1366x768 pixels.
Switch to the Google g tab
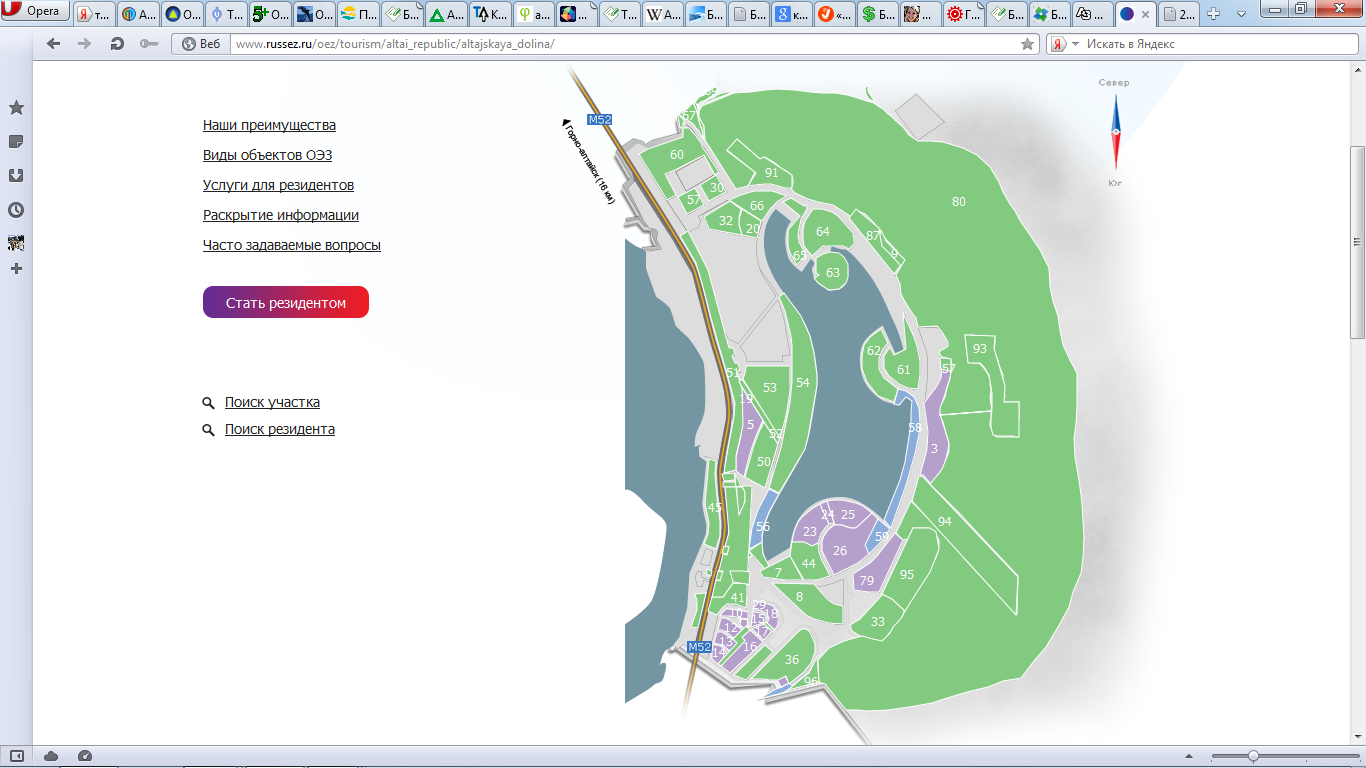[x=792, y=14]
